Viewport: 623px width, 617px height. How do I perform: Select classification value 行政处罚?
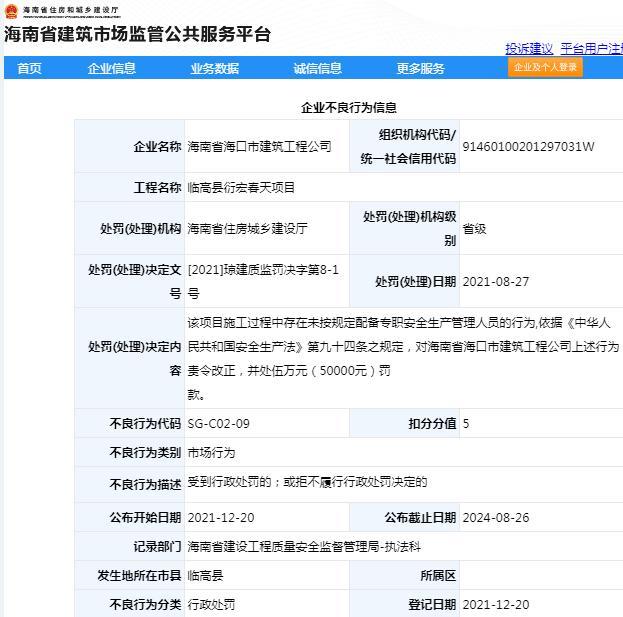point(211,605)
